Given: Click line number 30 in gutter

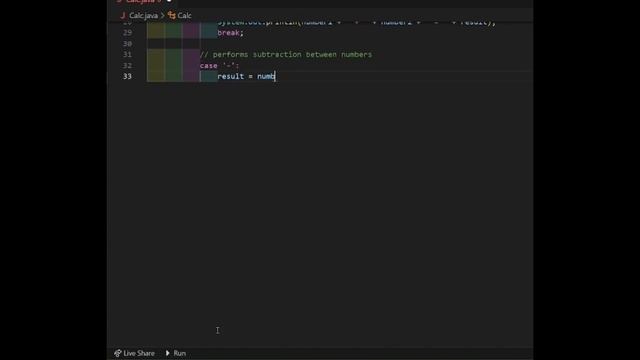Looking at the screenshot, I should point(127,44).
